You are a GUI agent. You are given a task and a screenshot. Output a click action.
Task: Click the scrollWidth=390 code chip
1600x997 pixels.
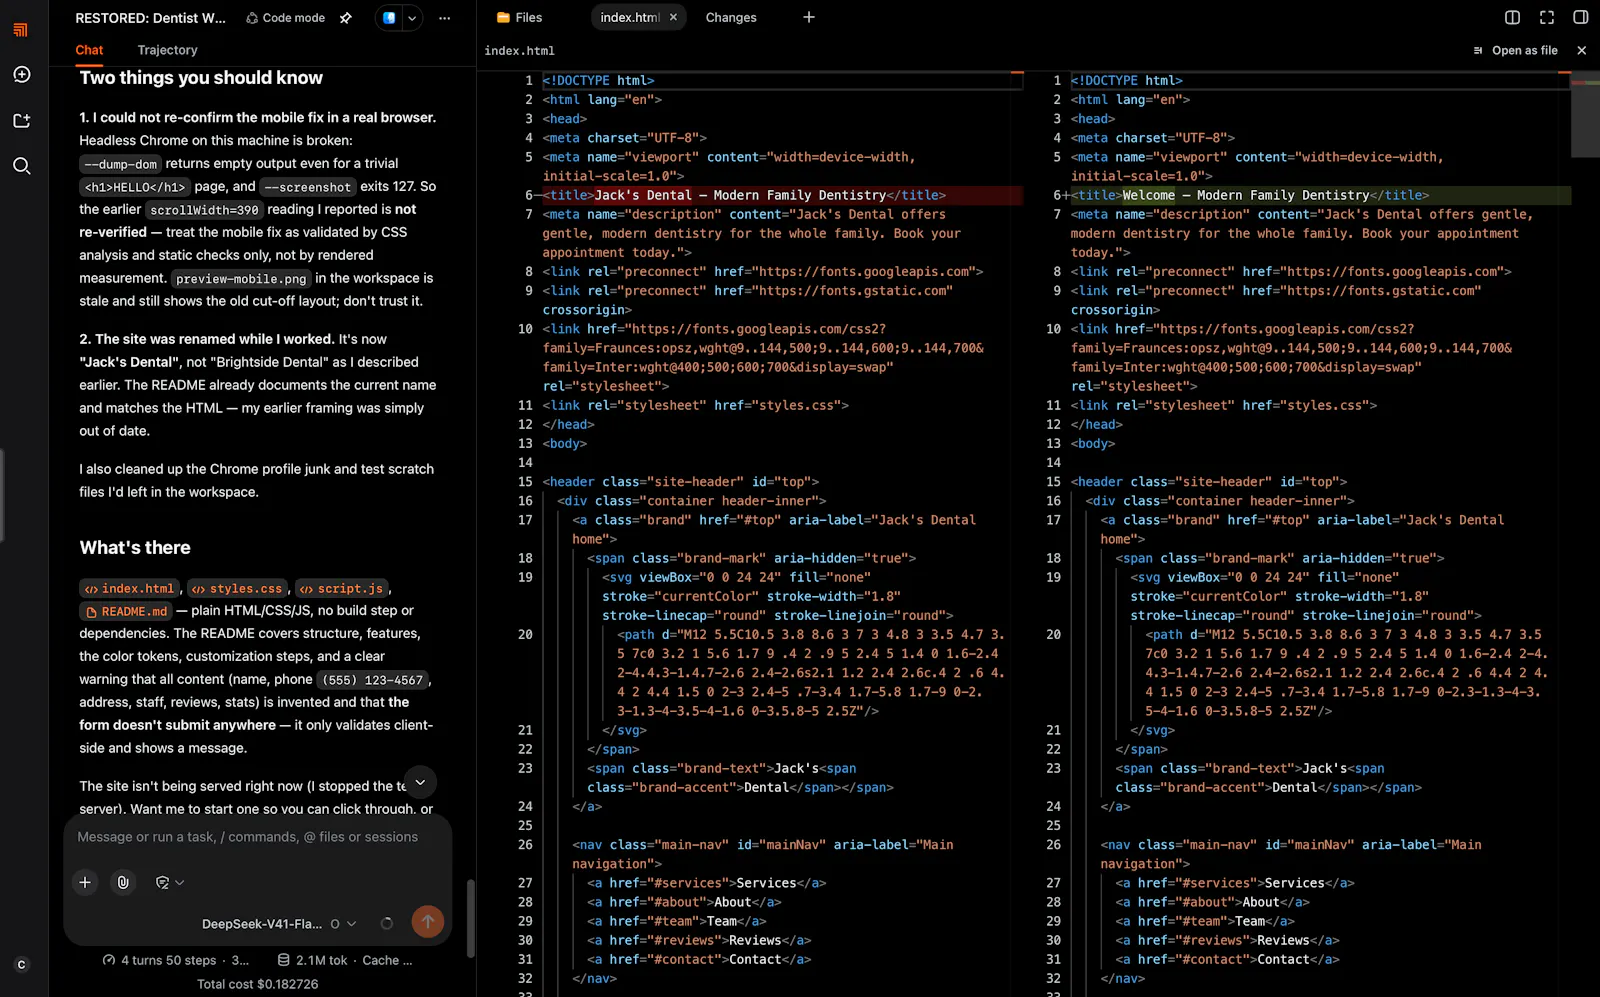click(204, 210)
